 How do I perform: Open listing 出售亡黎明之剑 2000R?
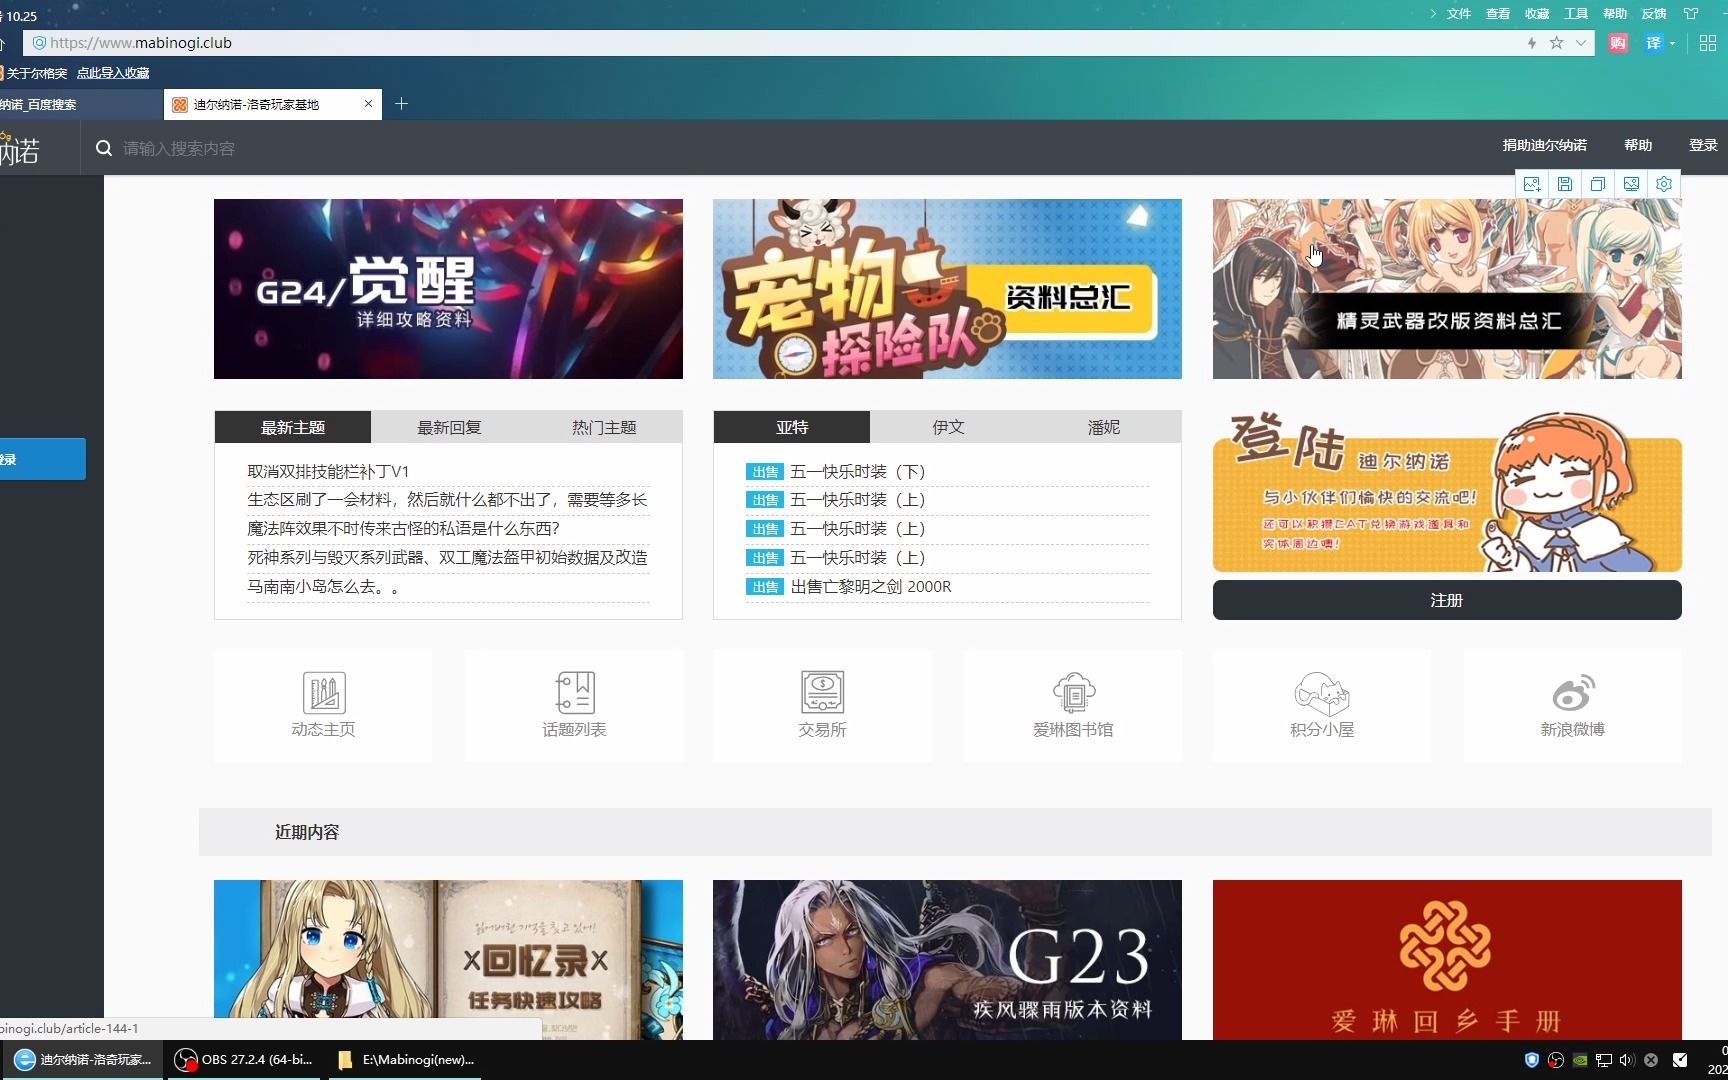(x=871, y=586)
